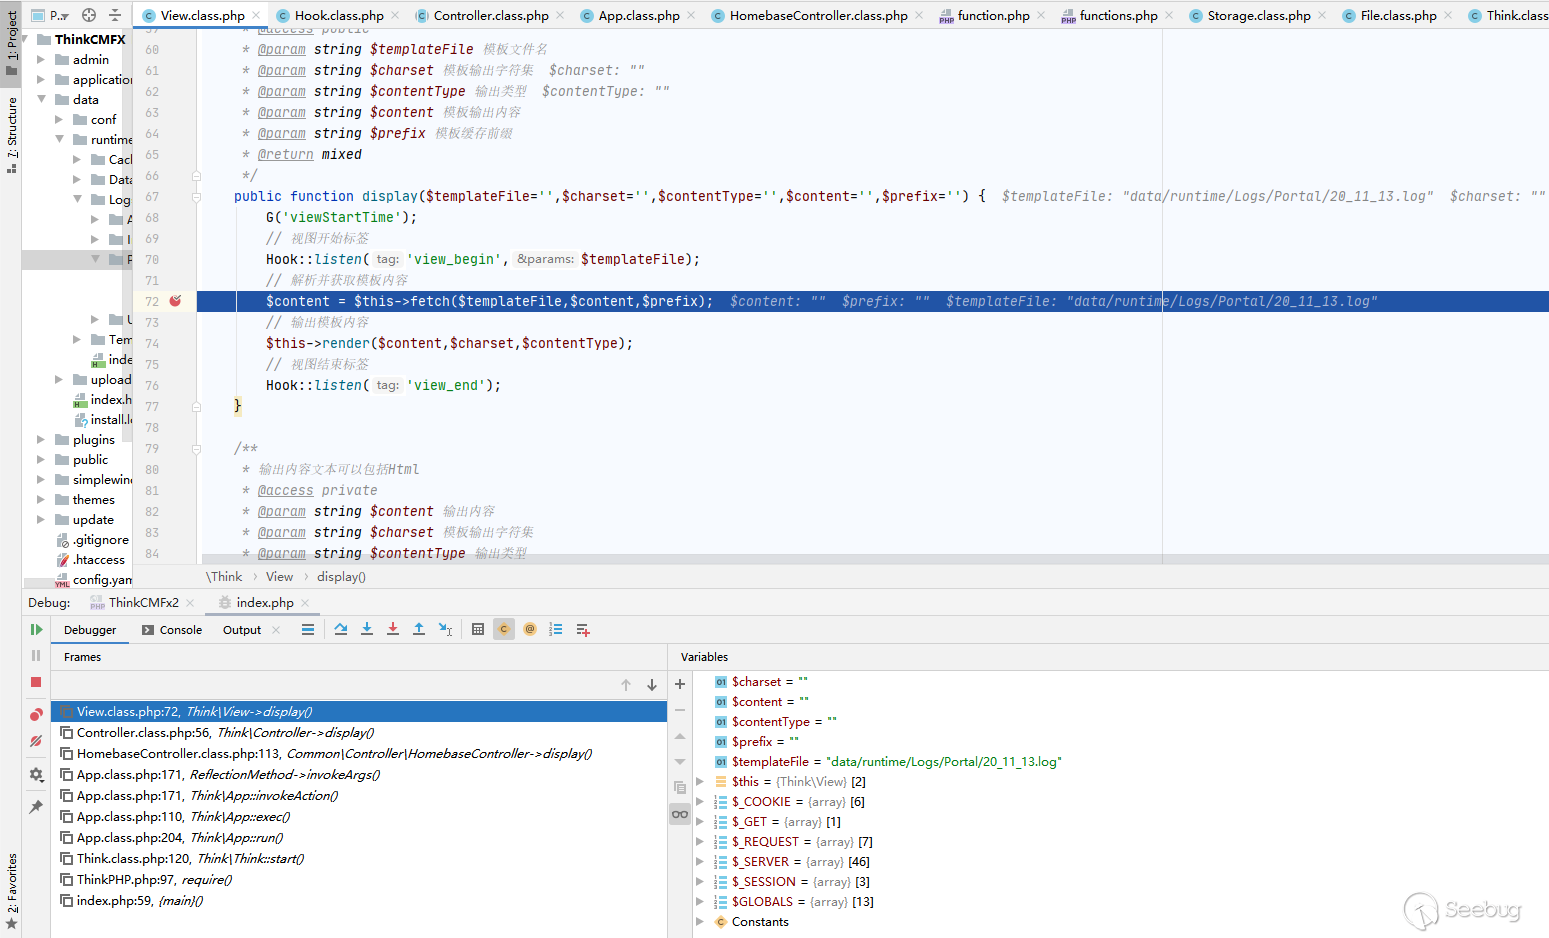The height and width of the screenshot is (938, 1549).
Task: Click the View breadcrumb in the editor
Action: point(279,577)
